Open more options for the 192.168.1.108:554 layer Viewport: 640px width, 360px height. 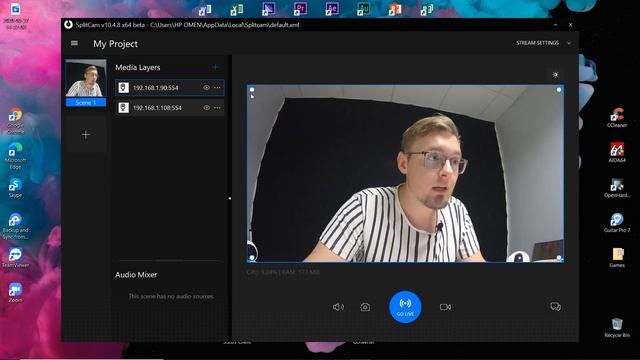click(217, 108)
